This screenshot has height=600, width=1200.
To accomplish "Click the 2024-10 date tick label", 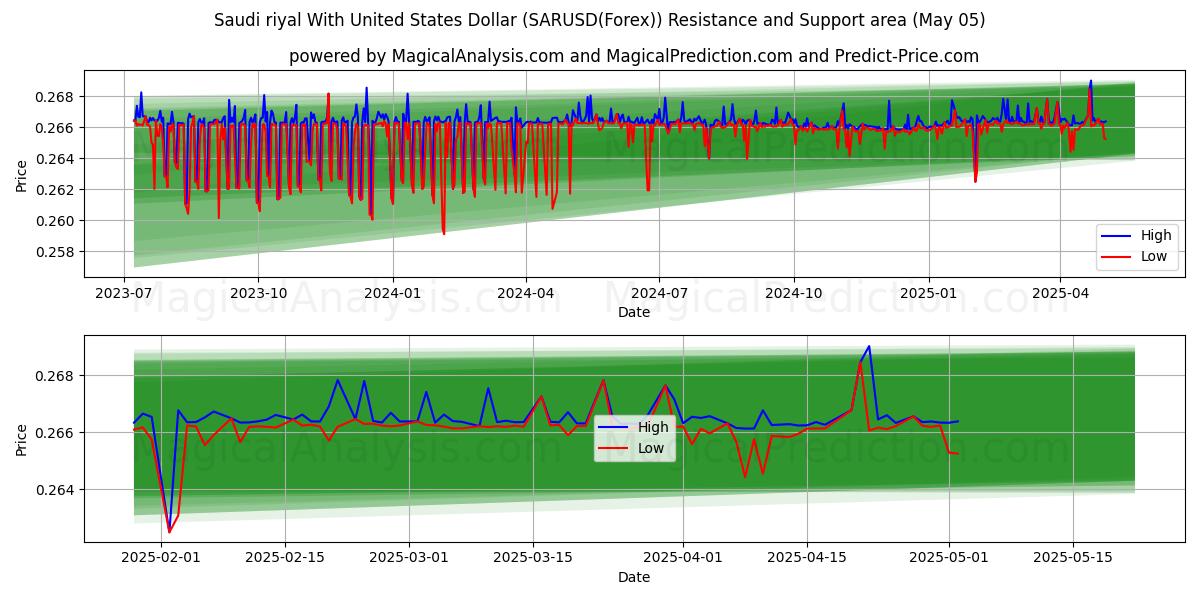I will point(794,293).
